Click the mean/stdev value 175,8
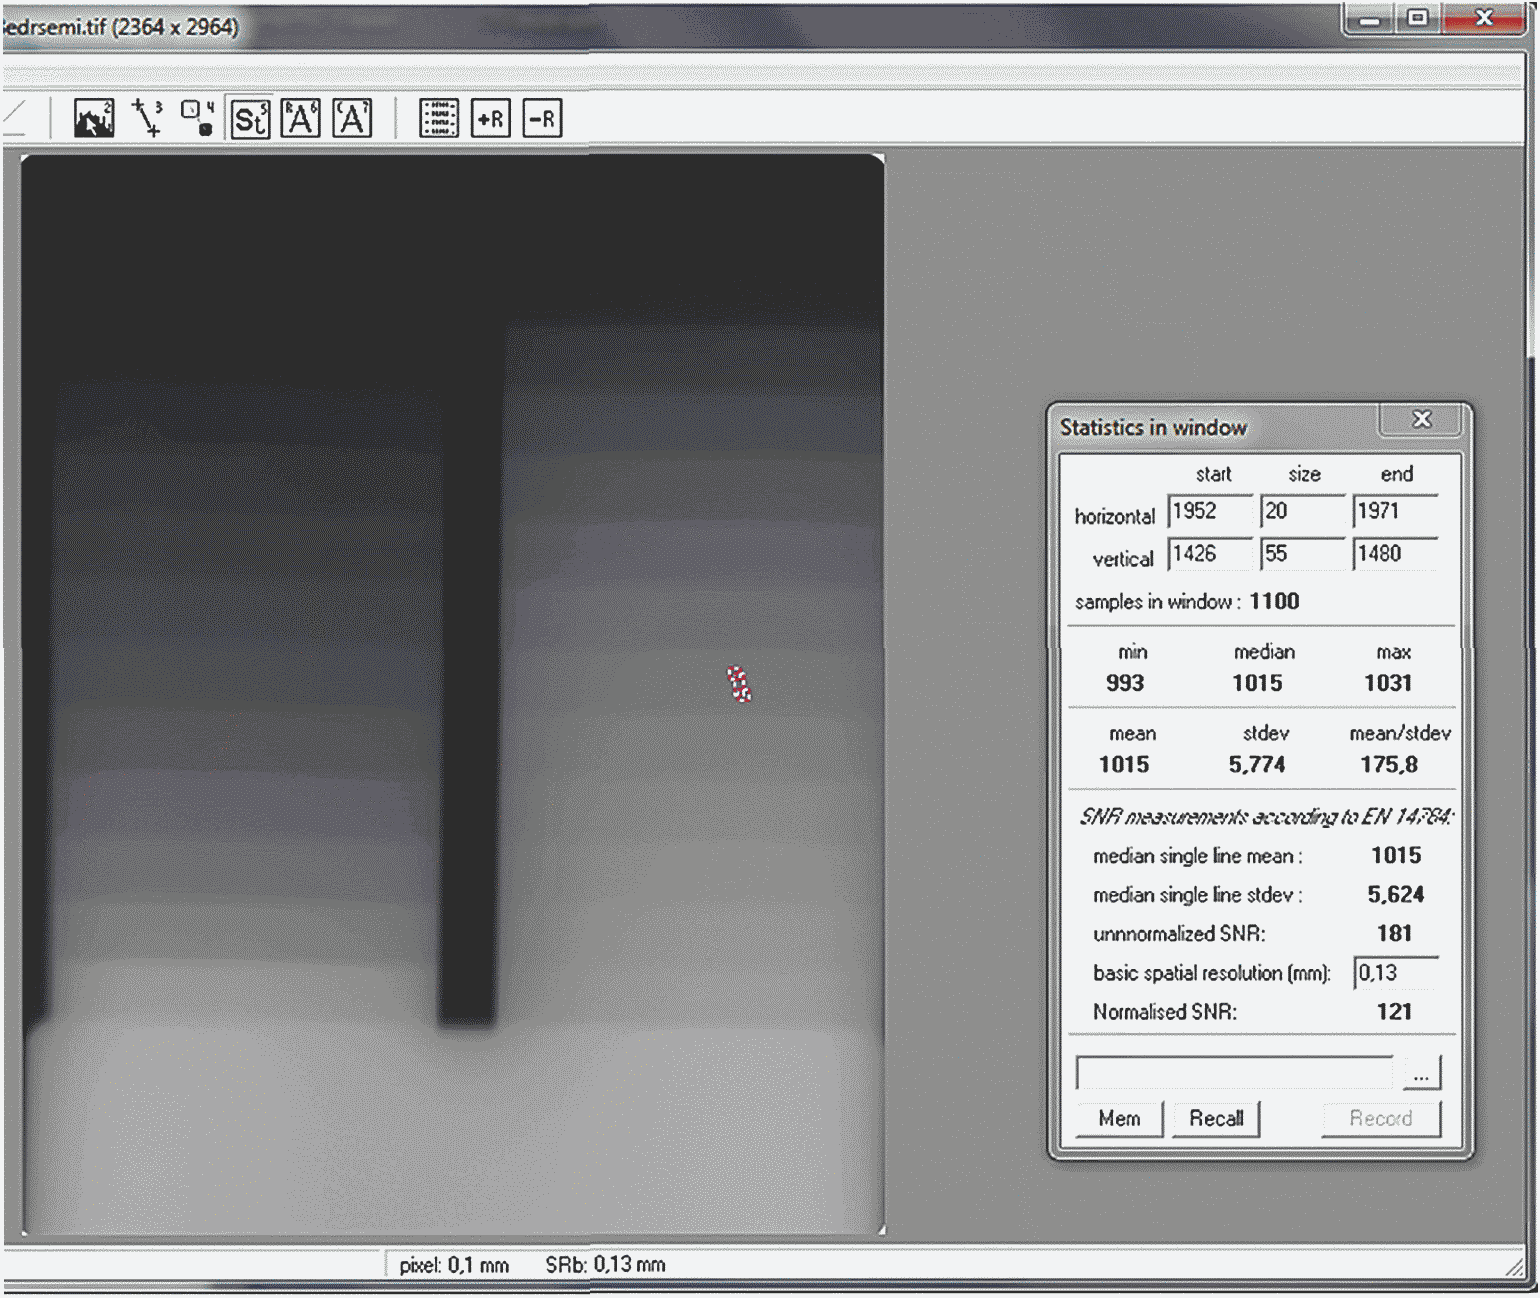Viewport: 1540px width, 1298px height. [1389, 765]
